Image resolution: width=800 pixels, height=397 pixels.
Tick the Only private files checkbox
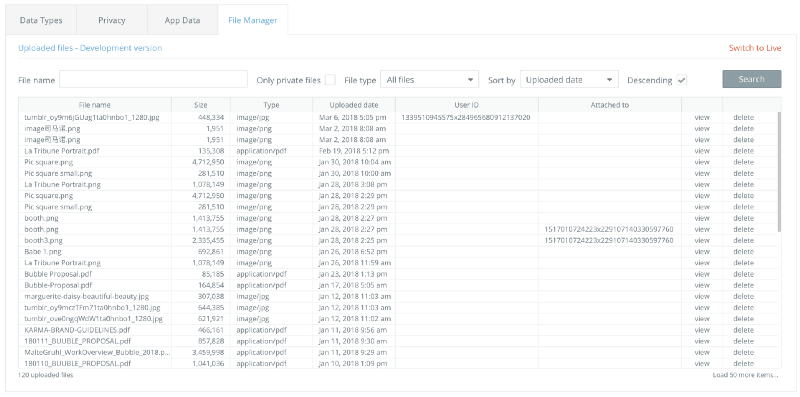[331, 80]
